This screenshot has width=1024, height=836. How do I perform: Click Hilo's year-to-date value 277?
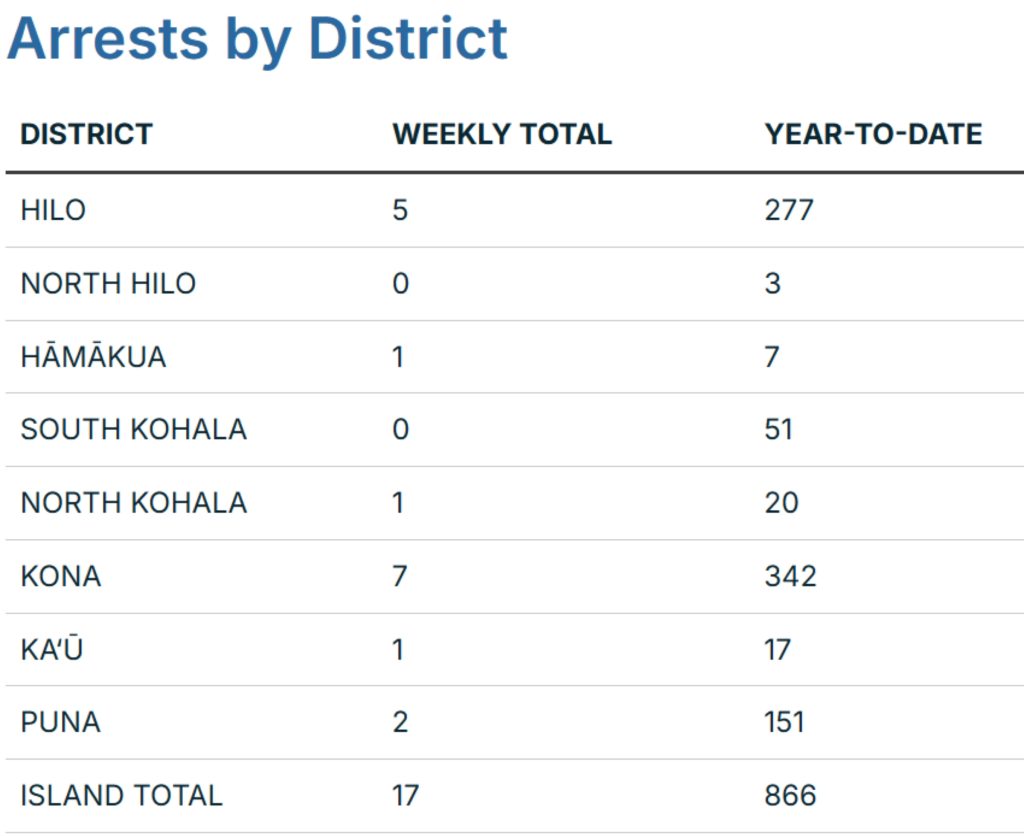[x=789, y=210]
